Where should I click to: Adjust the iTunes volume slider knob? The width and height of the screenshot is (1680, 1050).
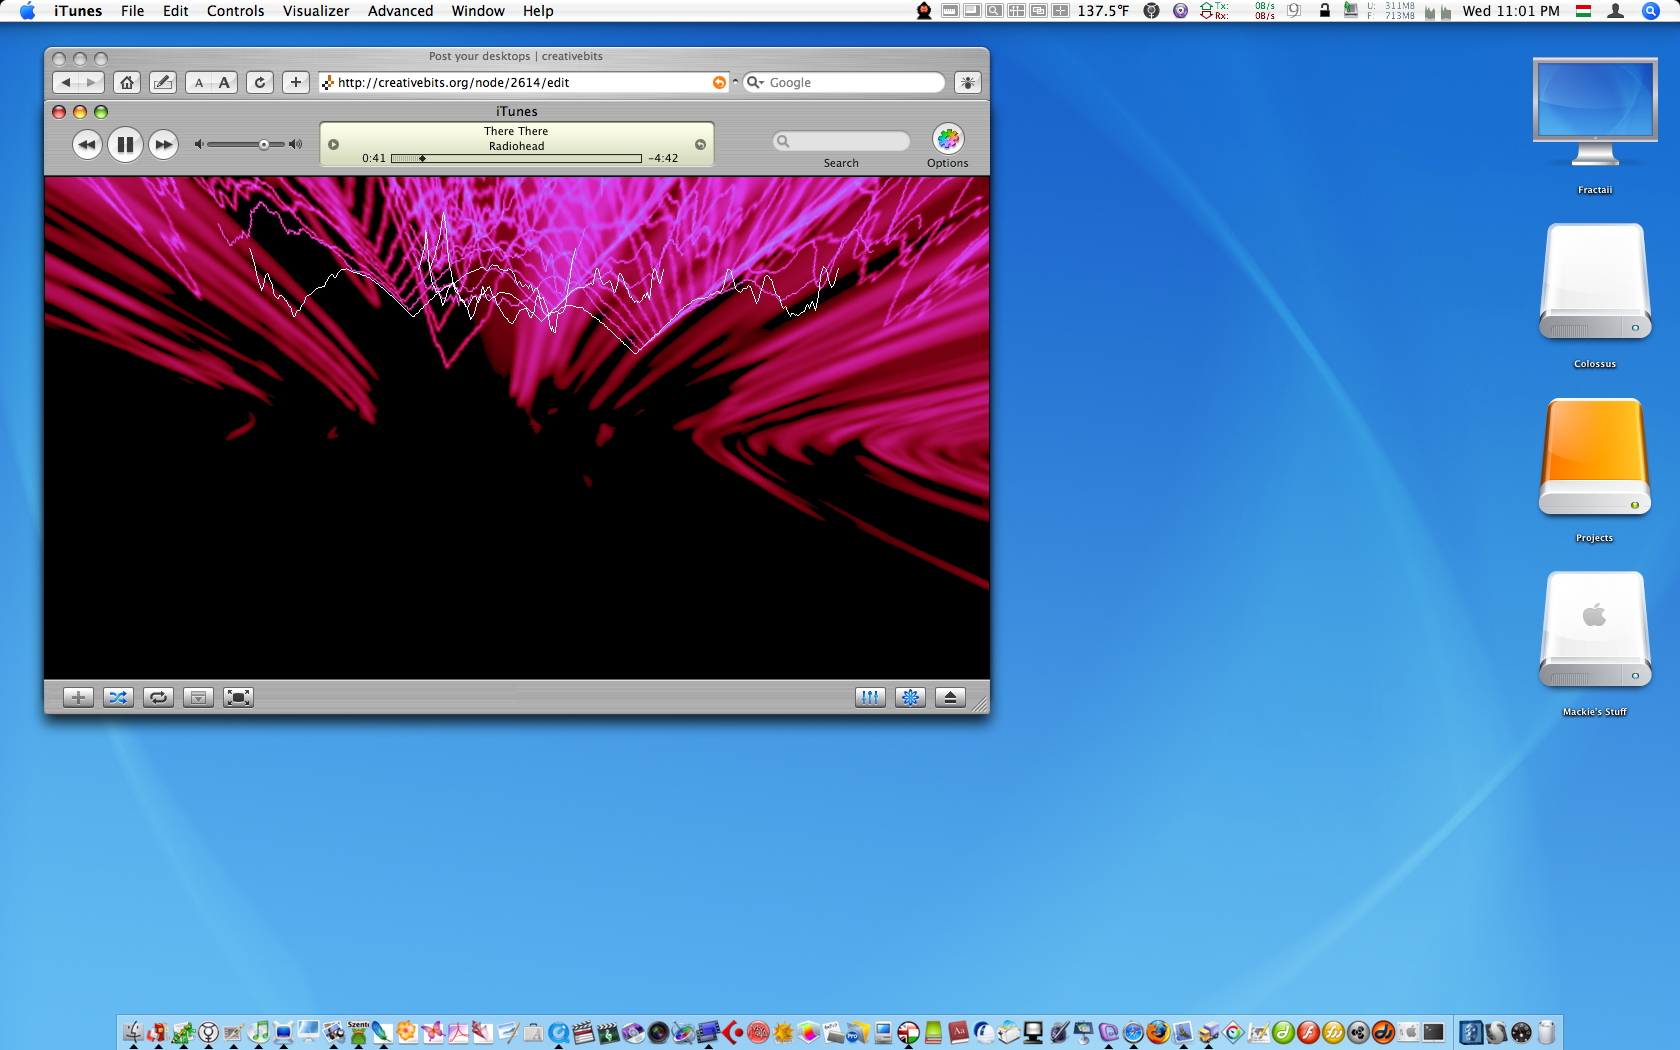pos(264,144)
